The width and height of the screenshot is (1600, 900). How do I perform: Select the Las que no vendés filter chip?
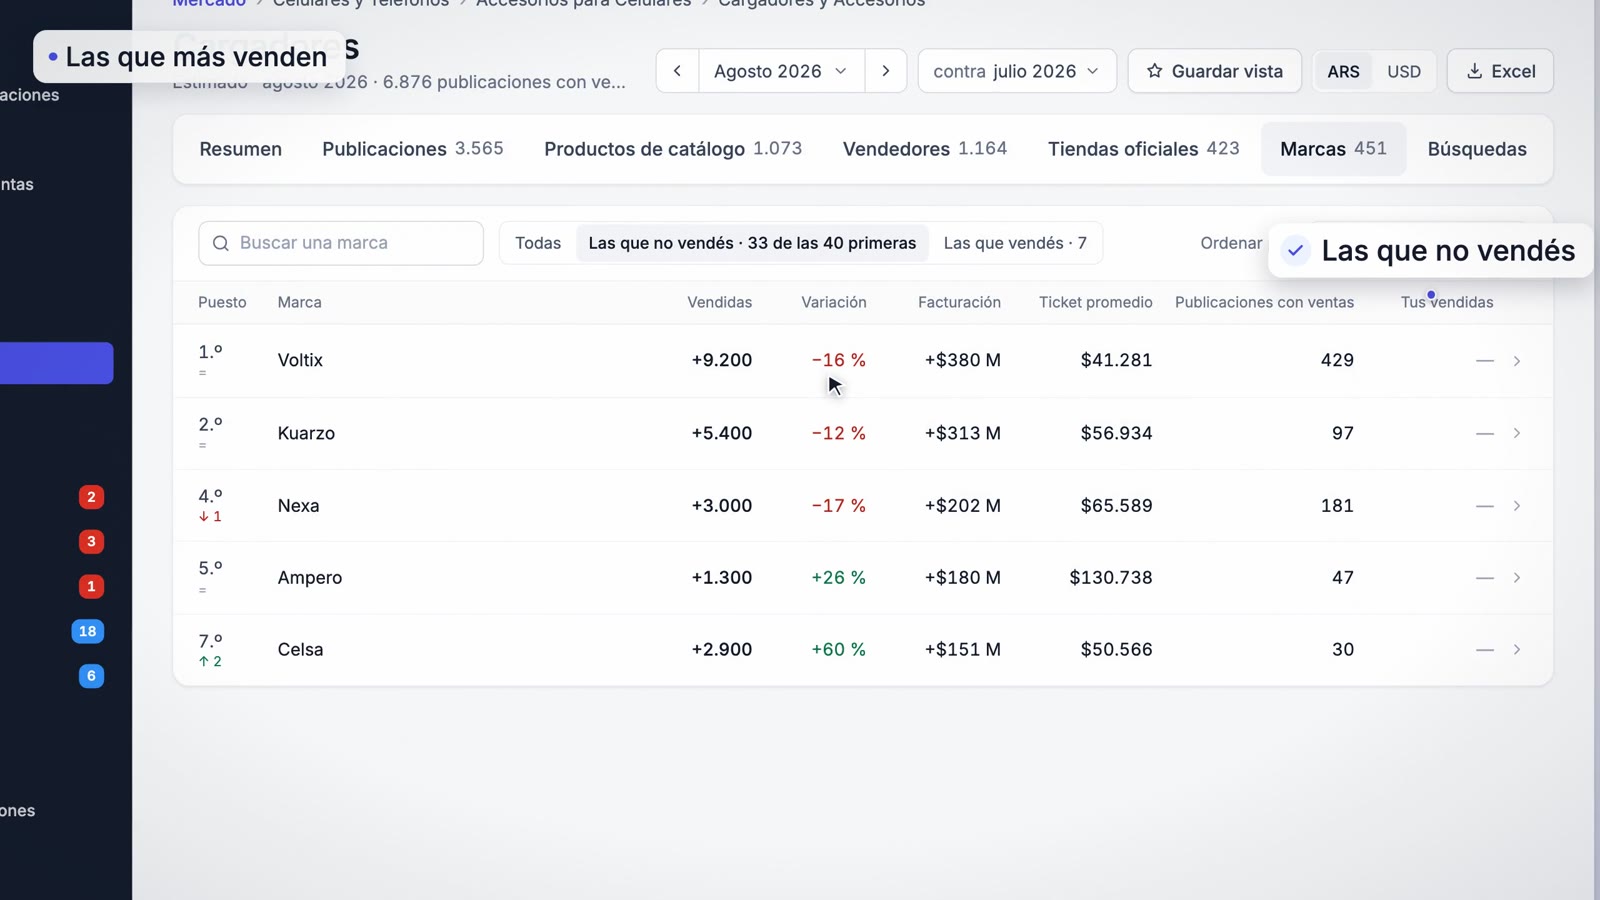[x=752, y=243]
